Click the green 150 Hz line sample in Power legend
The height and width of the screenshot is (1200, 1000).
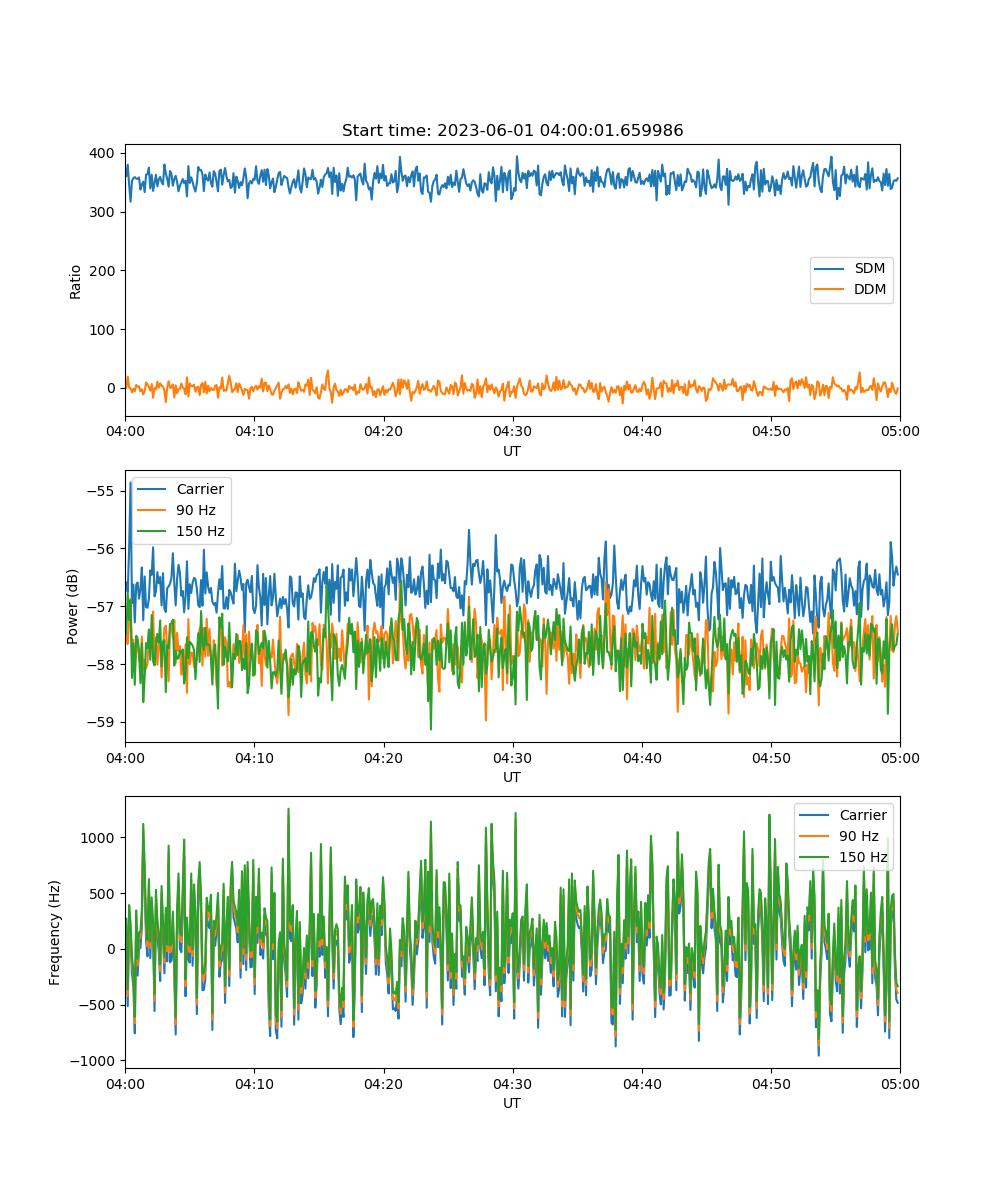pos(153,532)
